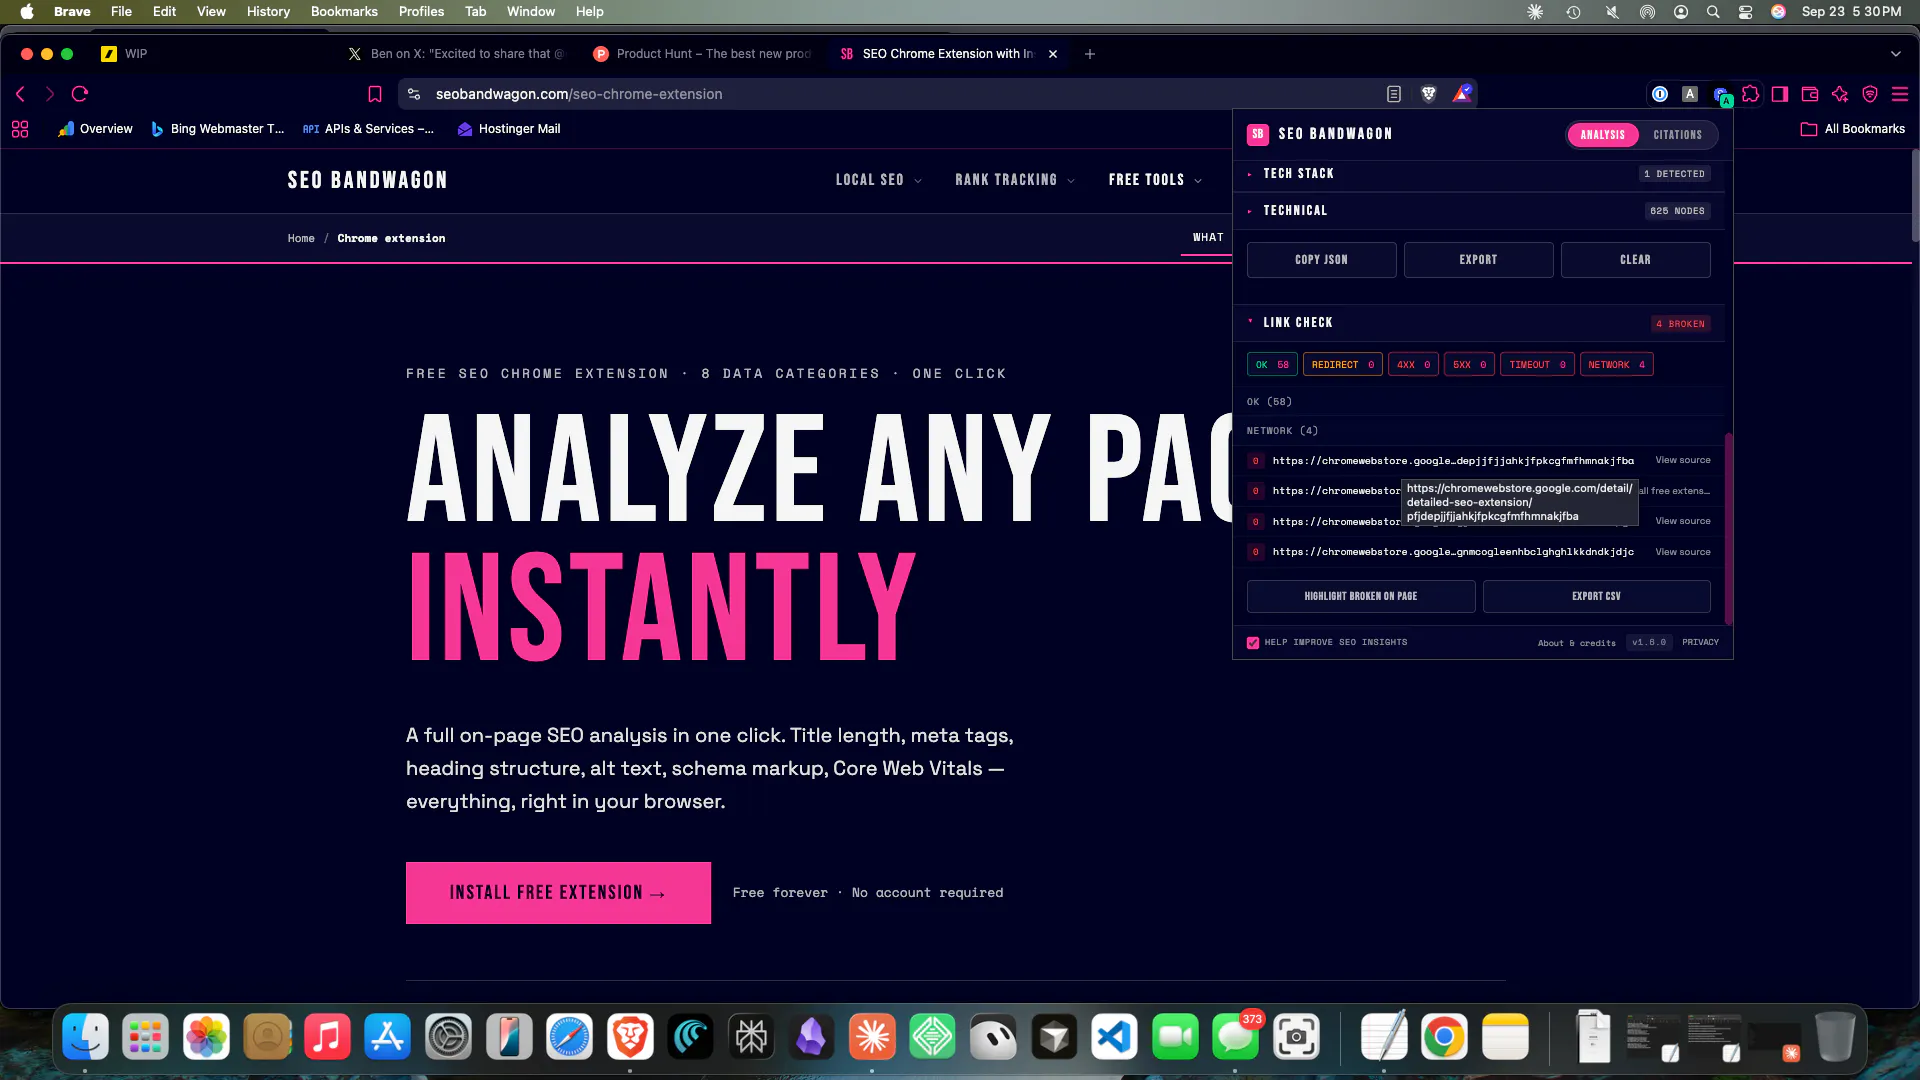Open Leo AI sparkle icon
This screenshot has height=1080, width=1920.
coord(1840,94)
